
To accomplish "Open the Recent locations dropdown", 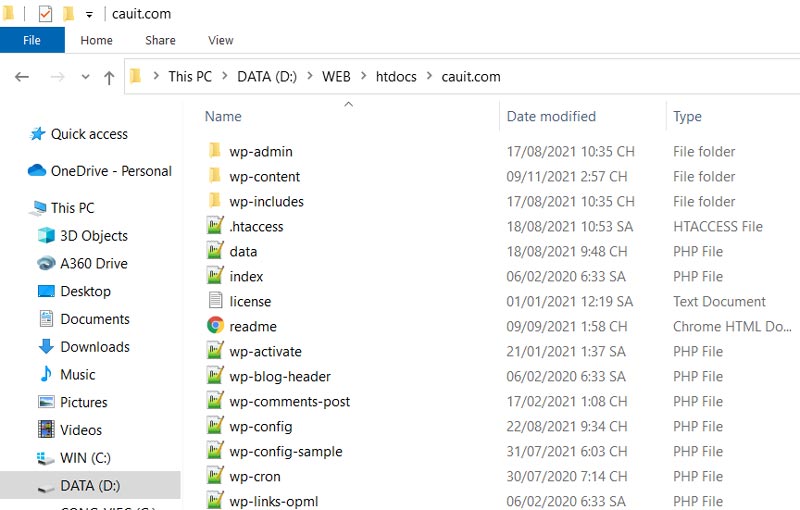I will [x=85, y=77].
